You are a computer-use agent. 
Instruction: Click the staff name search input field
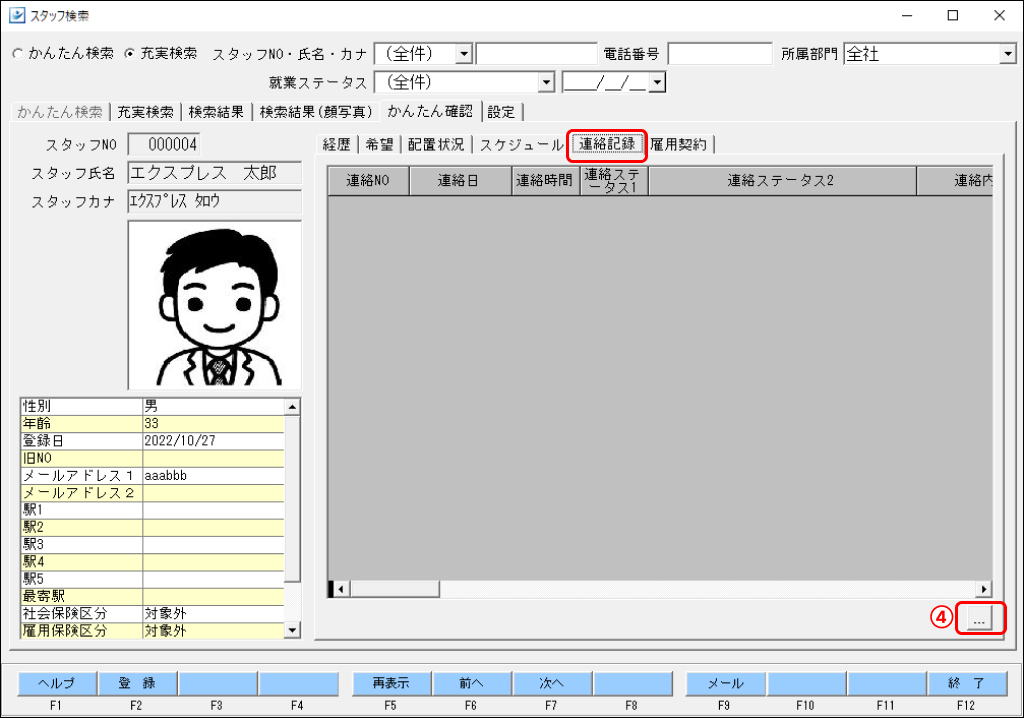[x=536, y=54]
